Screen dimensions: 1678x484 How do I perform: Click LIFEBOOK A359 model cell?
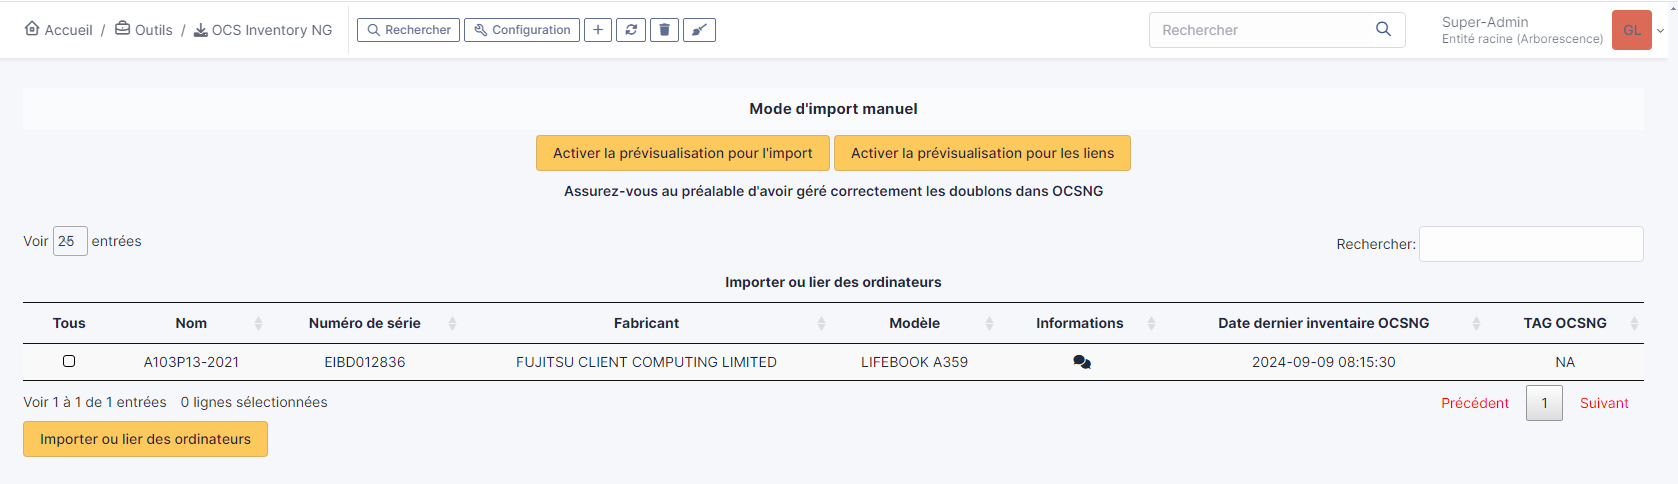point(915,362)
